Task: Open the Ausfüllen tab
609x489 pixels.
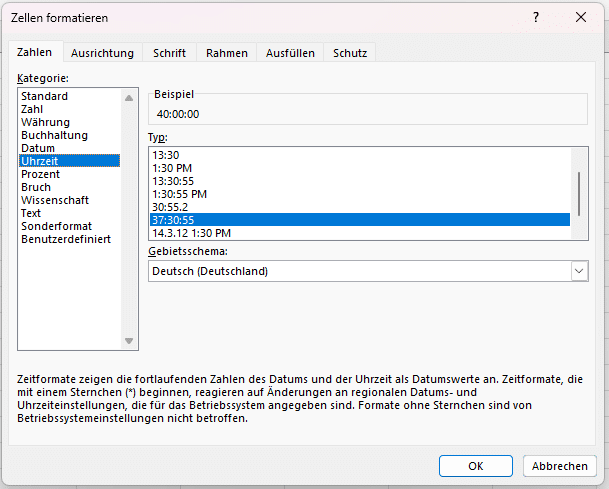Action: (x=290, y=53)
